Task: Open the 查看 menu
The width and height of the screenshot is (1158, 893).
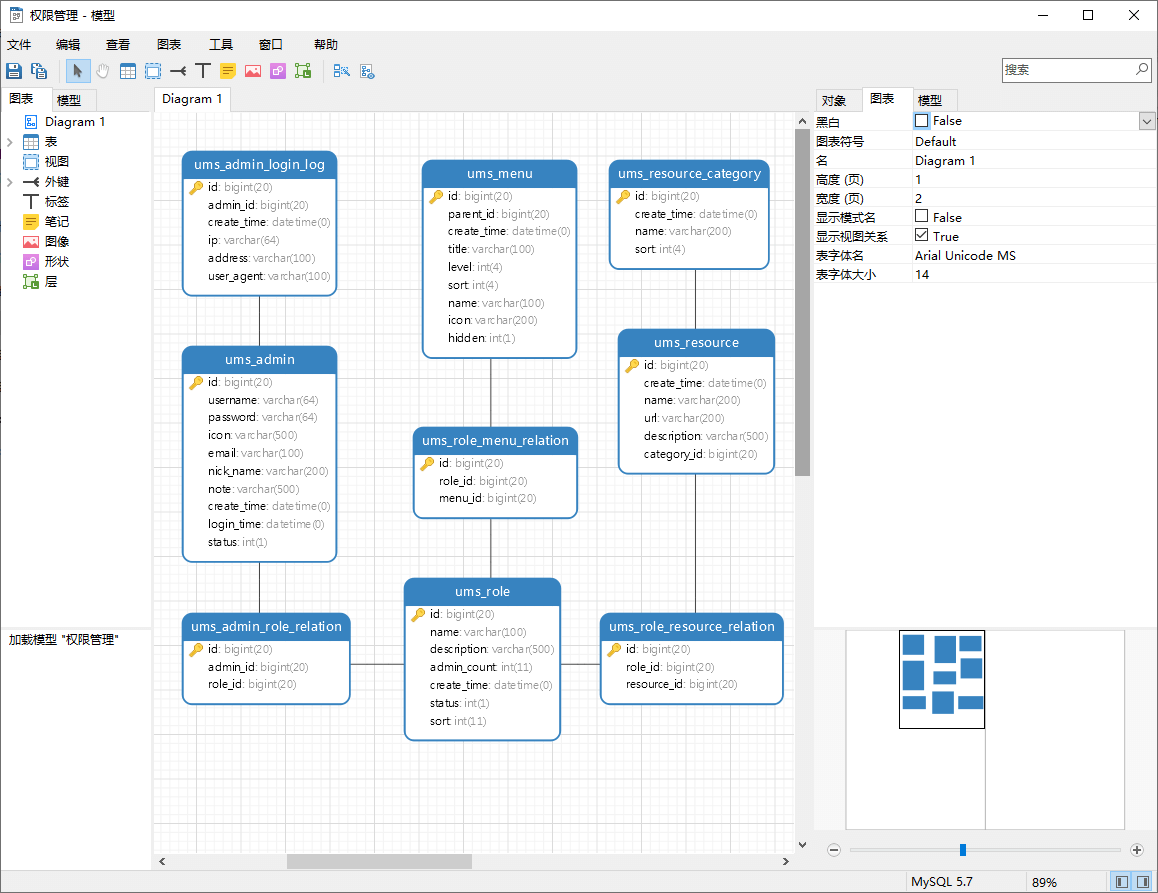Action: pos(118,44)
